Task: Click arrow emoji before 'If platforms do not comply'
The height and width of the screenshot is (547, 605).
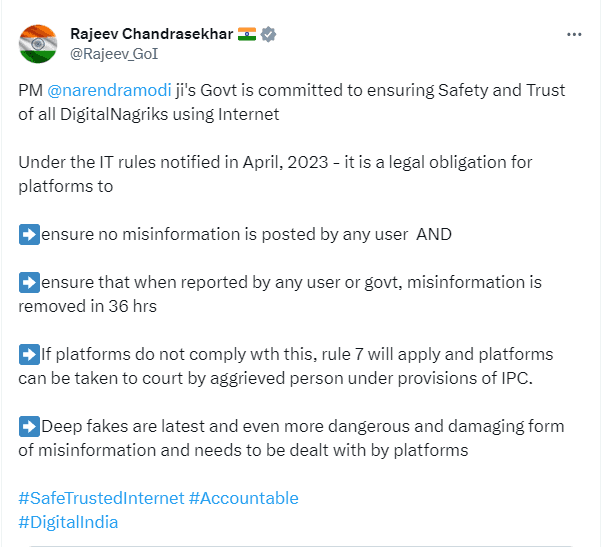Action: coord(29,355)
